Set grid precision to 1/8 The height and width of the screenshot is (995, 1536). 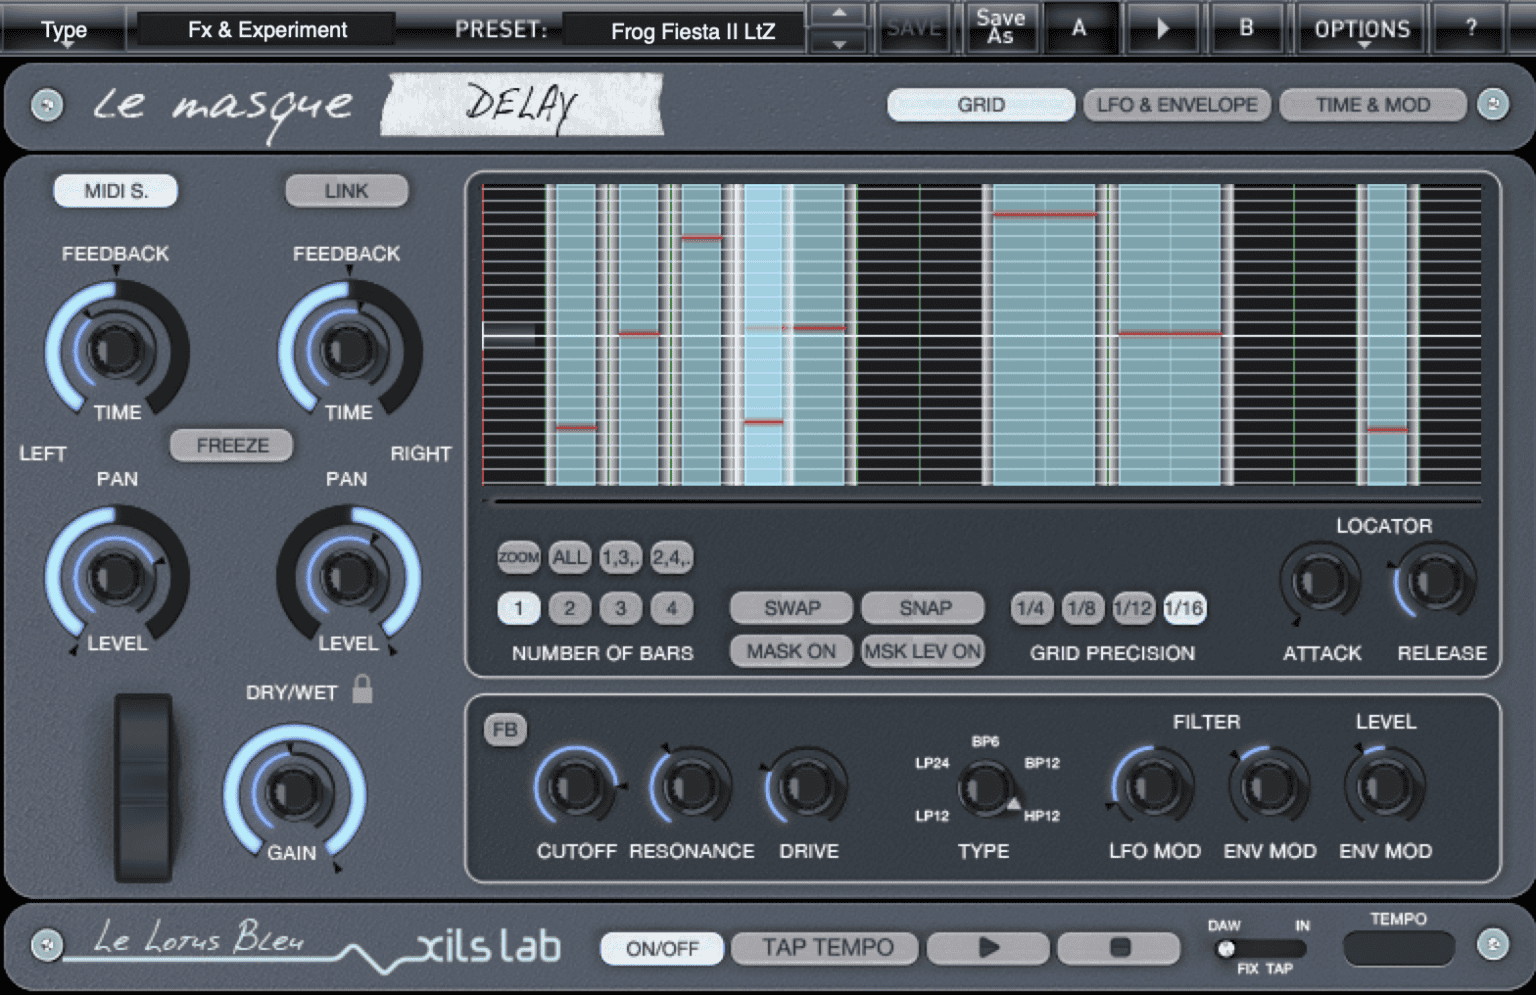click(1082, 608)
